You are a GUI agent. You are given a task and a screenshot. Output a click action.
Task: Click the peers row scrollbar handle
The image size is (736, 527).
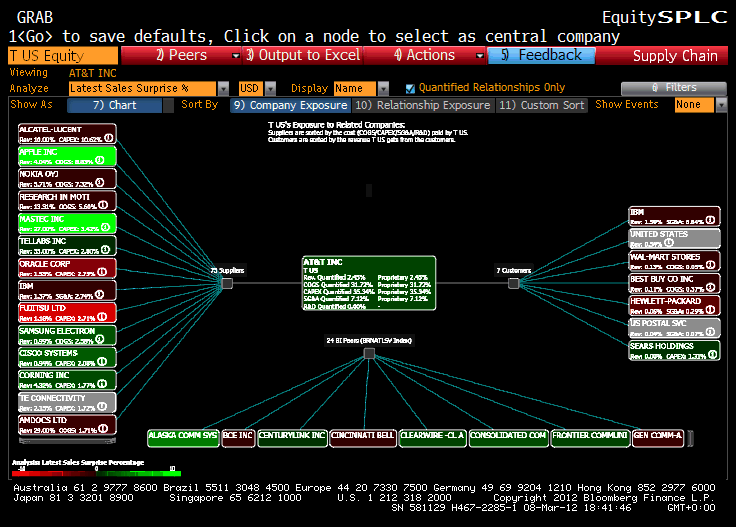coord(690,438)
